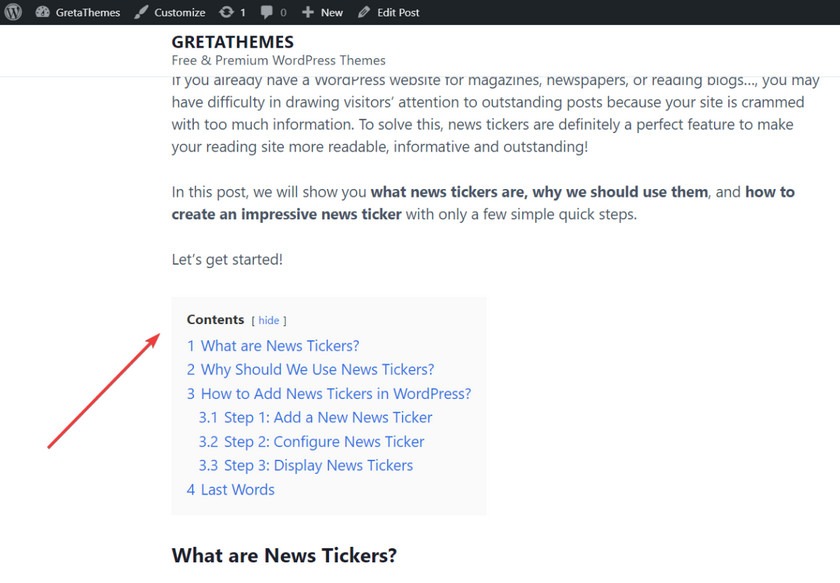Go to Step 2: Configure News Ticker
The height and width of the screenshot is (583, 840).
pyautogui.click(x=311, y=442)
